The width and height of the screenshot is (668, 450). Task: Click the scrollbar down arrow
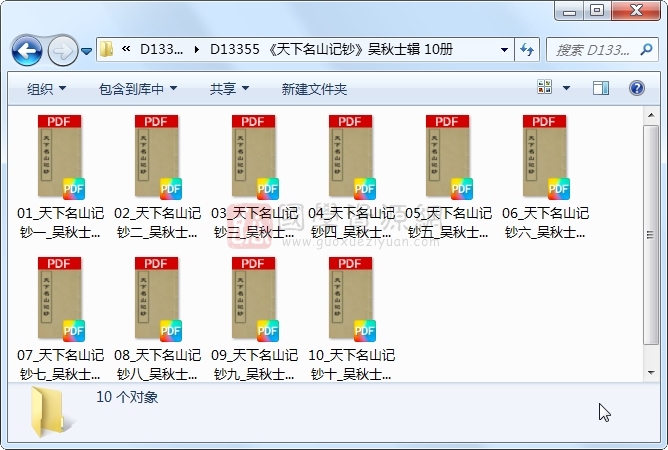tap(651, 372)
